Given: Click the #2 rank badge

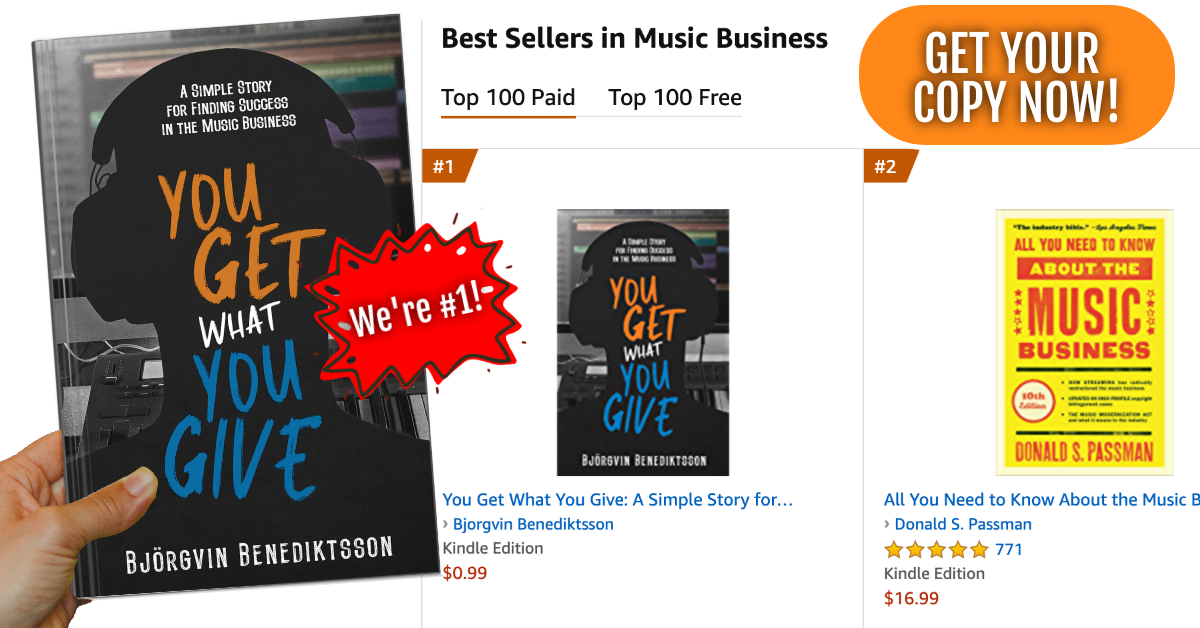Looking at the screenshot, I should (x=886, y=166).
